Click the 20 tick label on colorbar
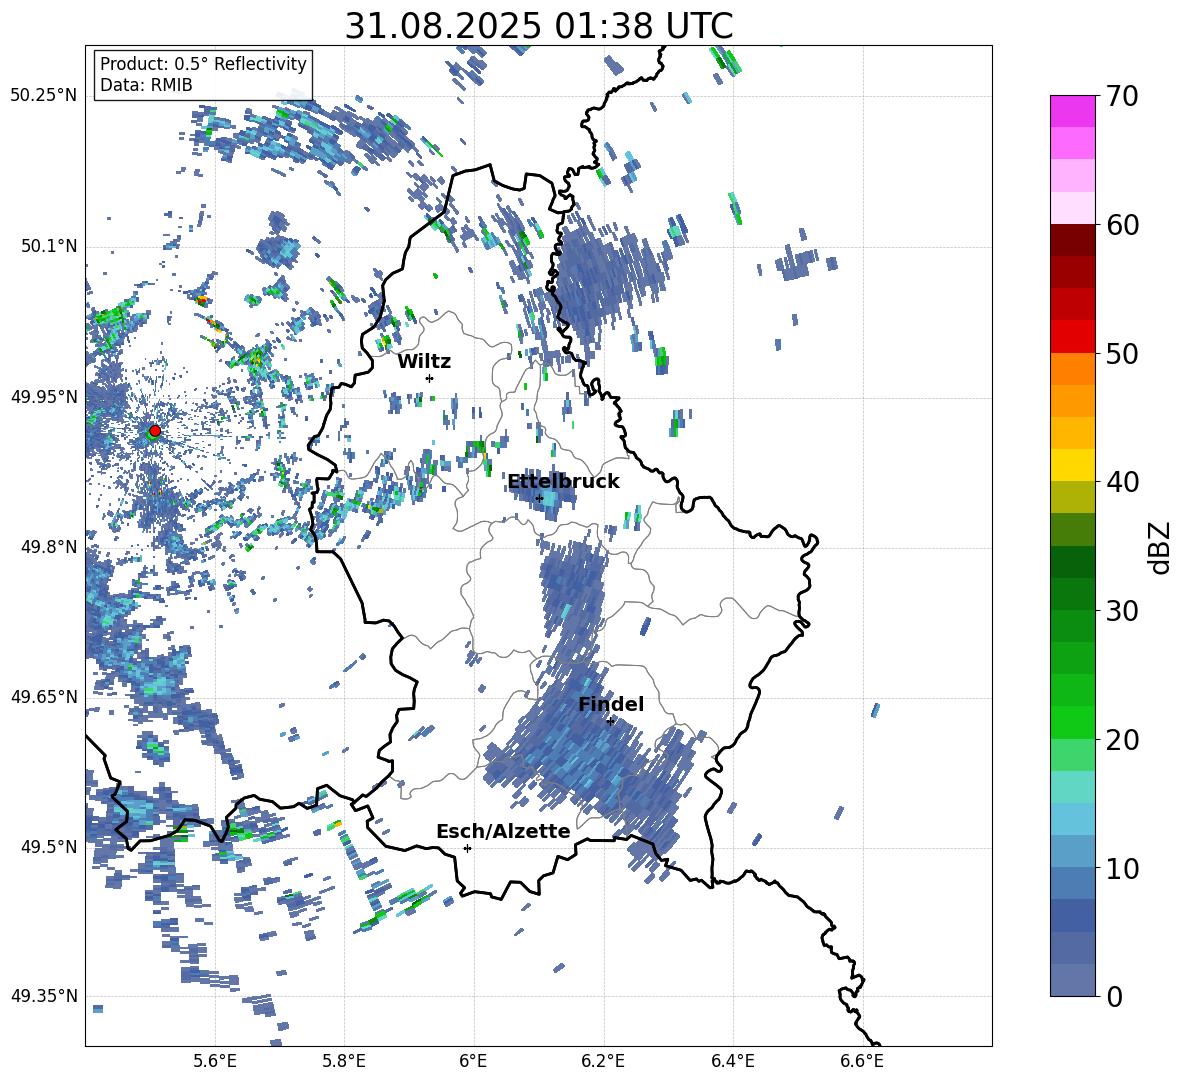Image resolution: width=1184 pixels, height=1081 pixels. coord(1122,740)
